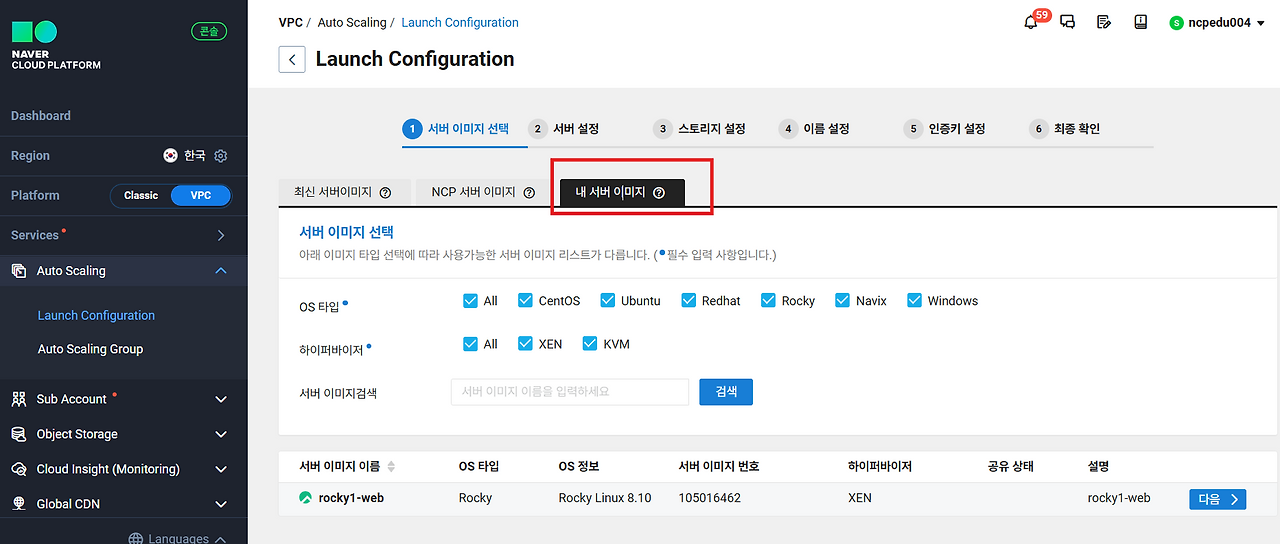Uncheck the XEN hypervisor checkbox
Image resolution: width=1280 pixels, height=544 pixels.
click(x=525, y=343)
